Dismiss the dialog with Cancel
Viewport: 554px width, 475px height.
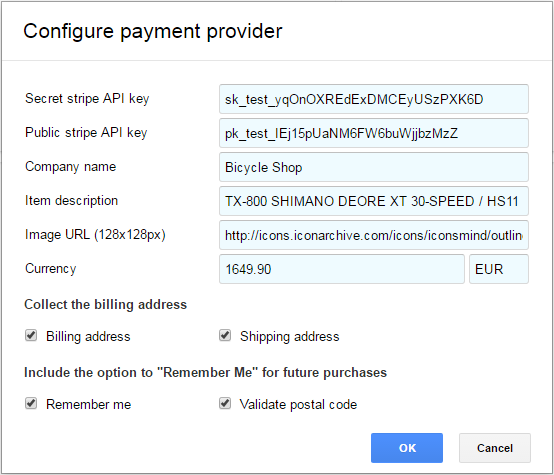pyautogui.click(x=495, y=448)
